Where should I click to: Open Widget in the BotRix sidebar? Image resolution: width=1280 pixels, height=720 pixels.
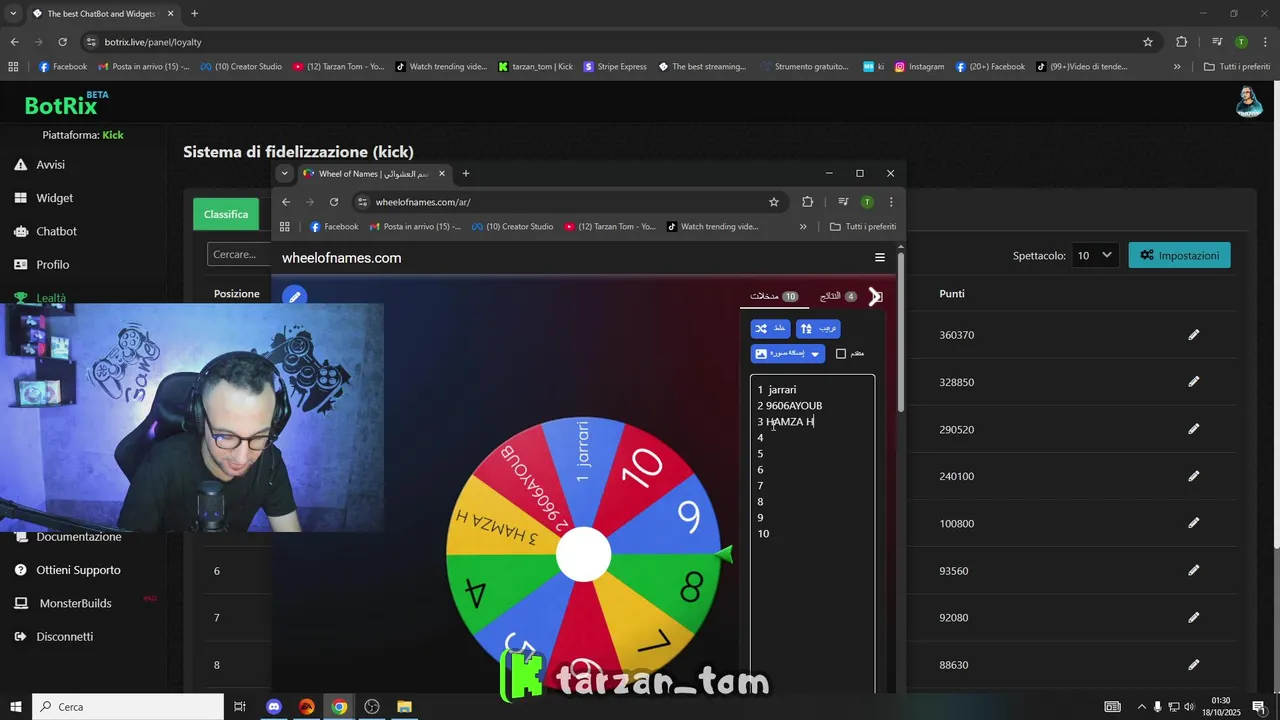(44, 198)
